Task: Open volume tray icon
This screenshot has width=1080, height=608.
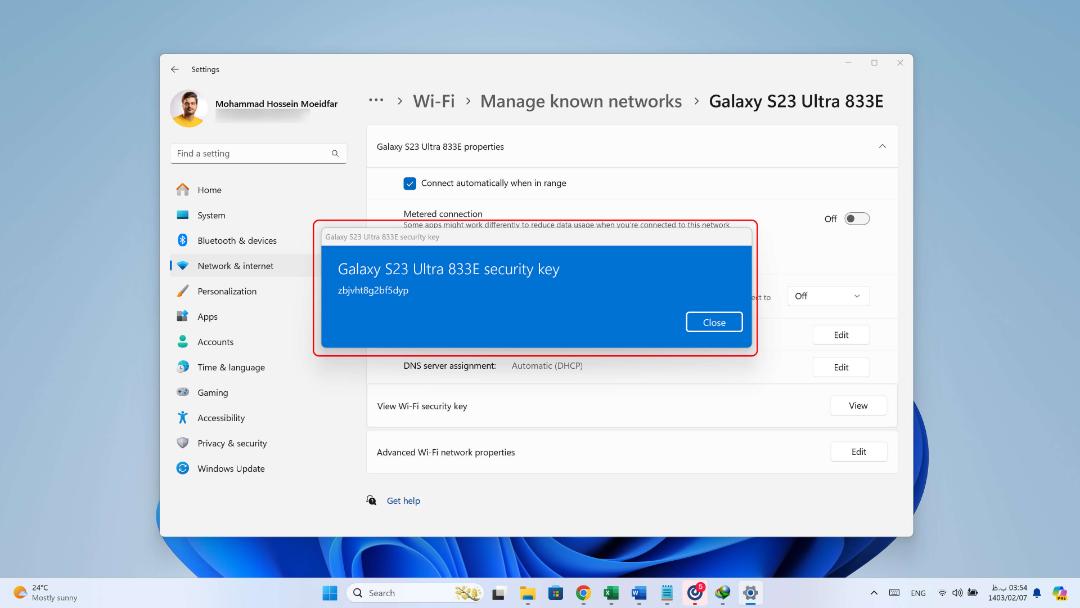Action: pyautogui.click(x=957, y=593)
